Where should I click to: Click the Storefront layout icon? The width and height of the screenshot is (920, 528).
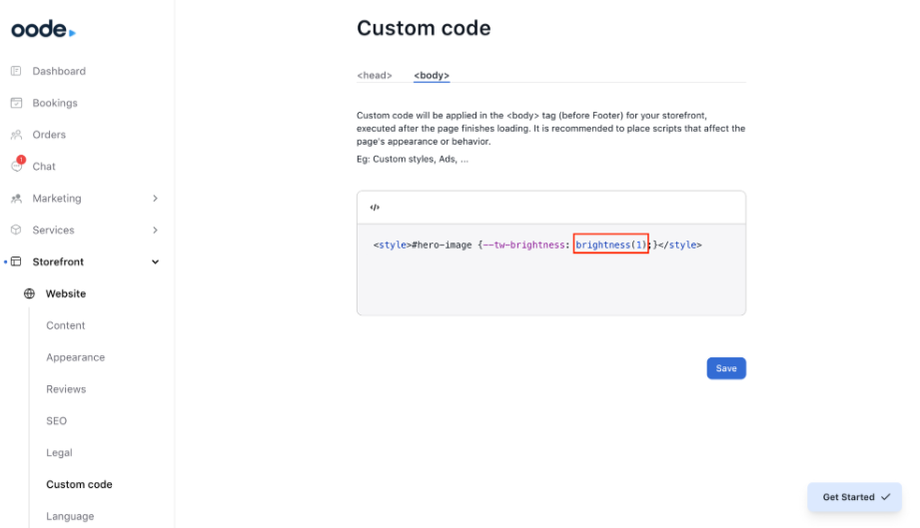point(16,262)
